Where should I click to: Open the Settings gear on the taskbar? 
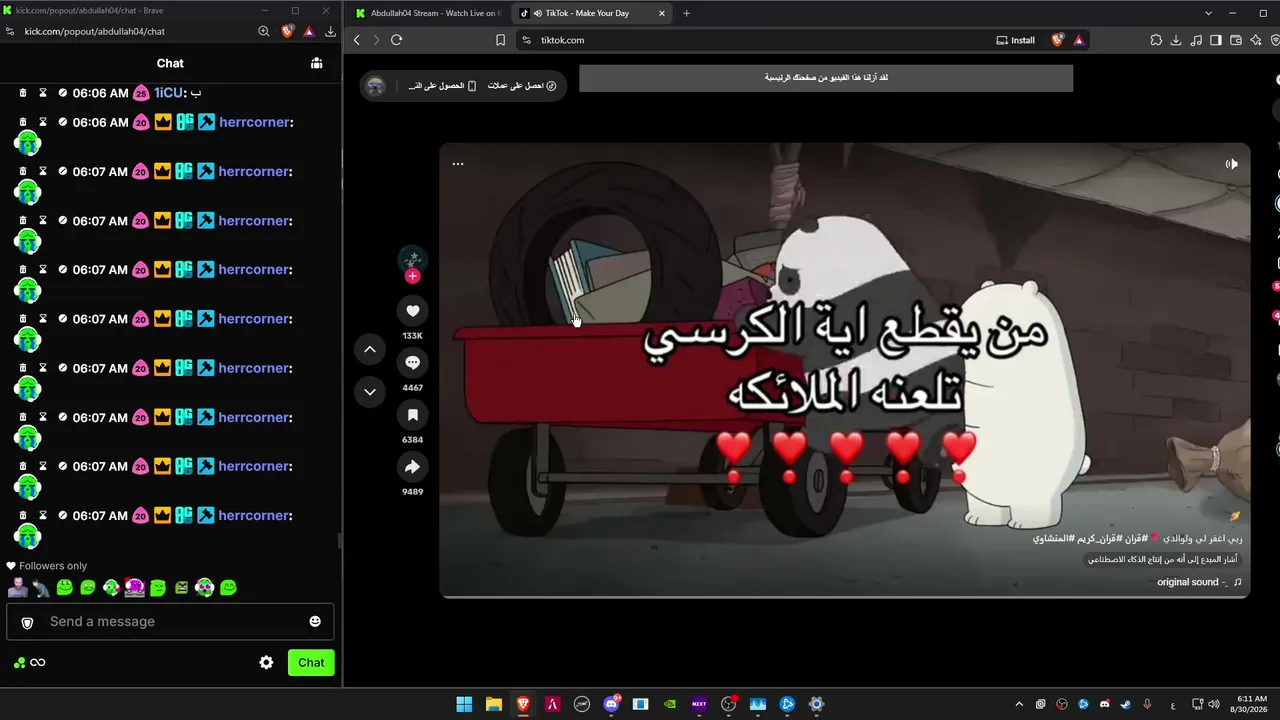[x=816, y=704]
